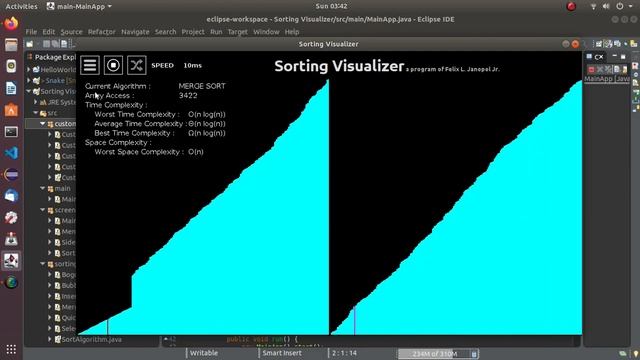Open the Edit menu
Screen dimensions: 640x360
[x=49, y=32]
